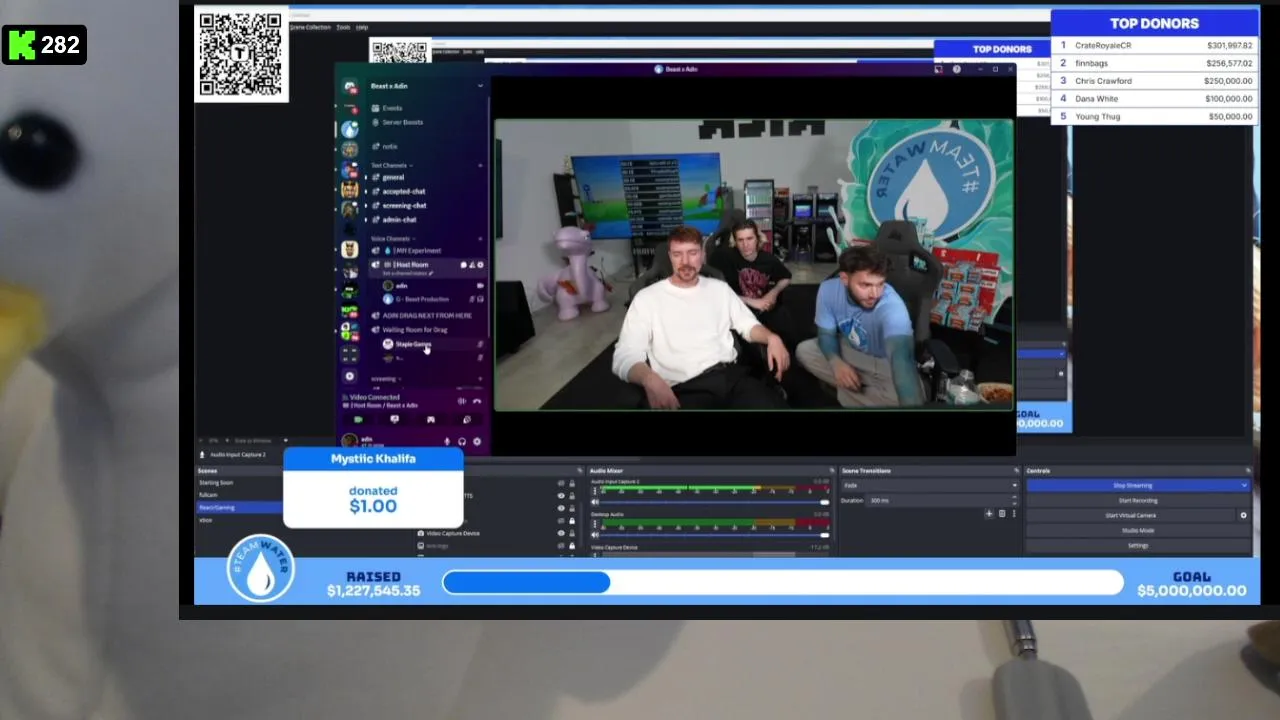
Task: Click transition Duration 300 ms field
Action: [943, 501]
